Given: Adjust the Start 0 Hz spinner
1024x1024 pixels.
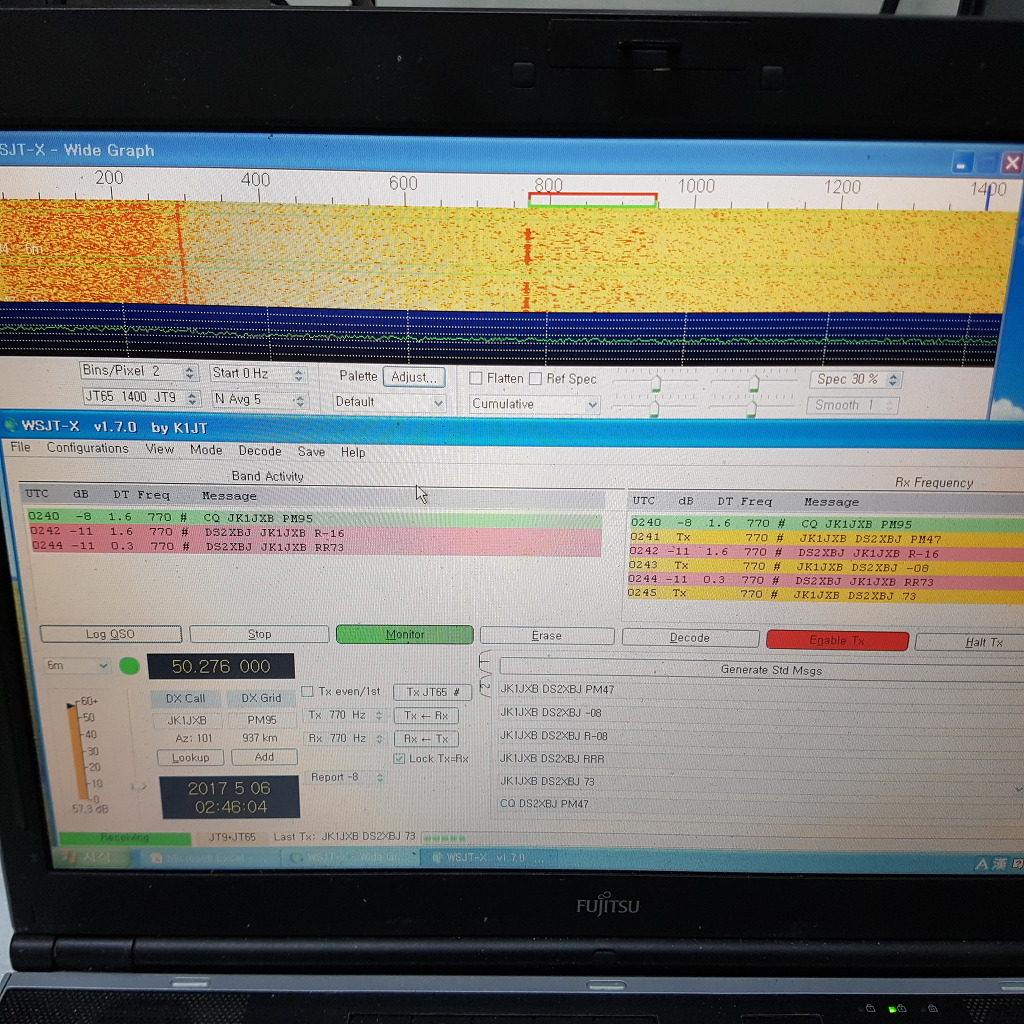Looking at the screenshot, I should pos(298,375).
